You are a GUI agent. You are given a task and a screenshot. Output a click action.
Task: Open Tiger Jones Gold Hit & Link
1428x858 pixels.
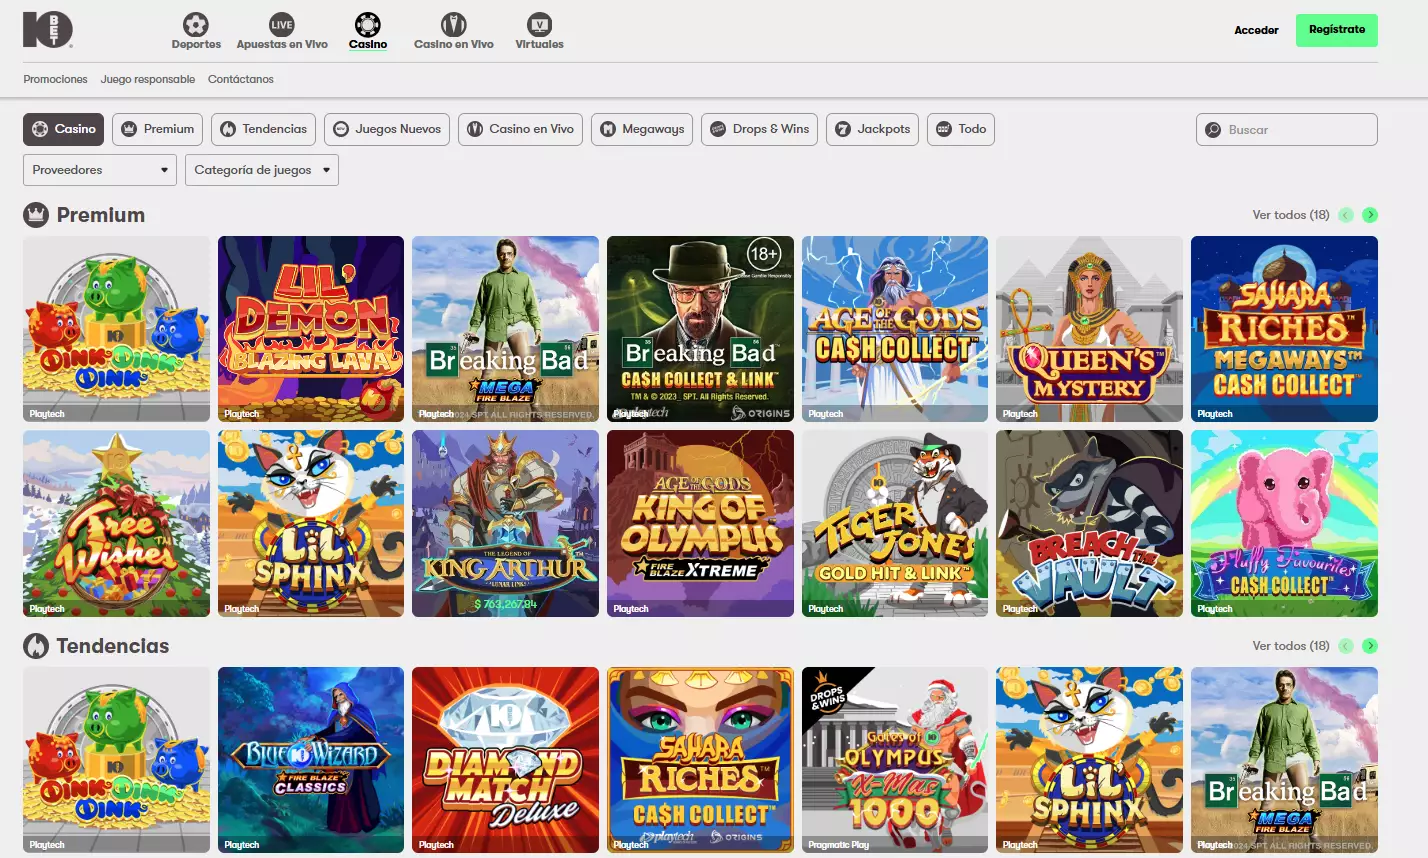[895, 524]
